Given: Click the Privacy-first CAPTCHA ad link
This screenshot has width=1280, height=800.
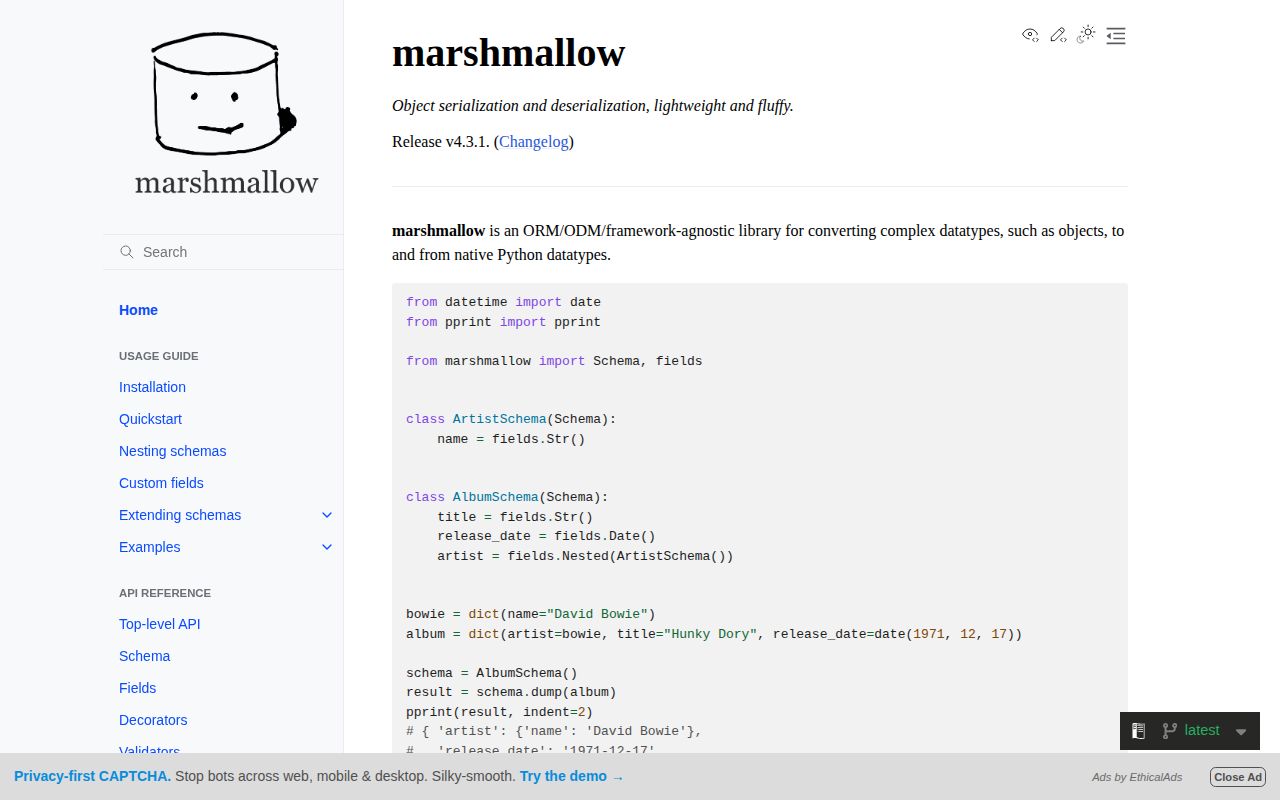Looking at the screenshot, I should [92, 776].
